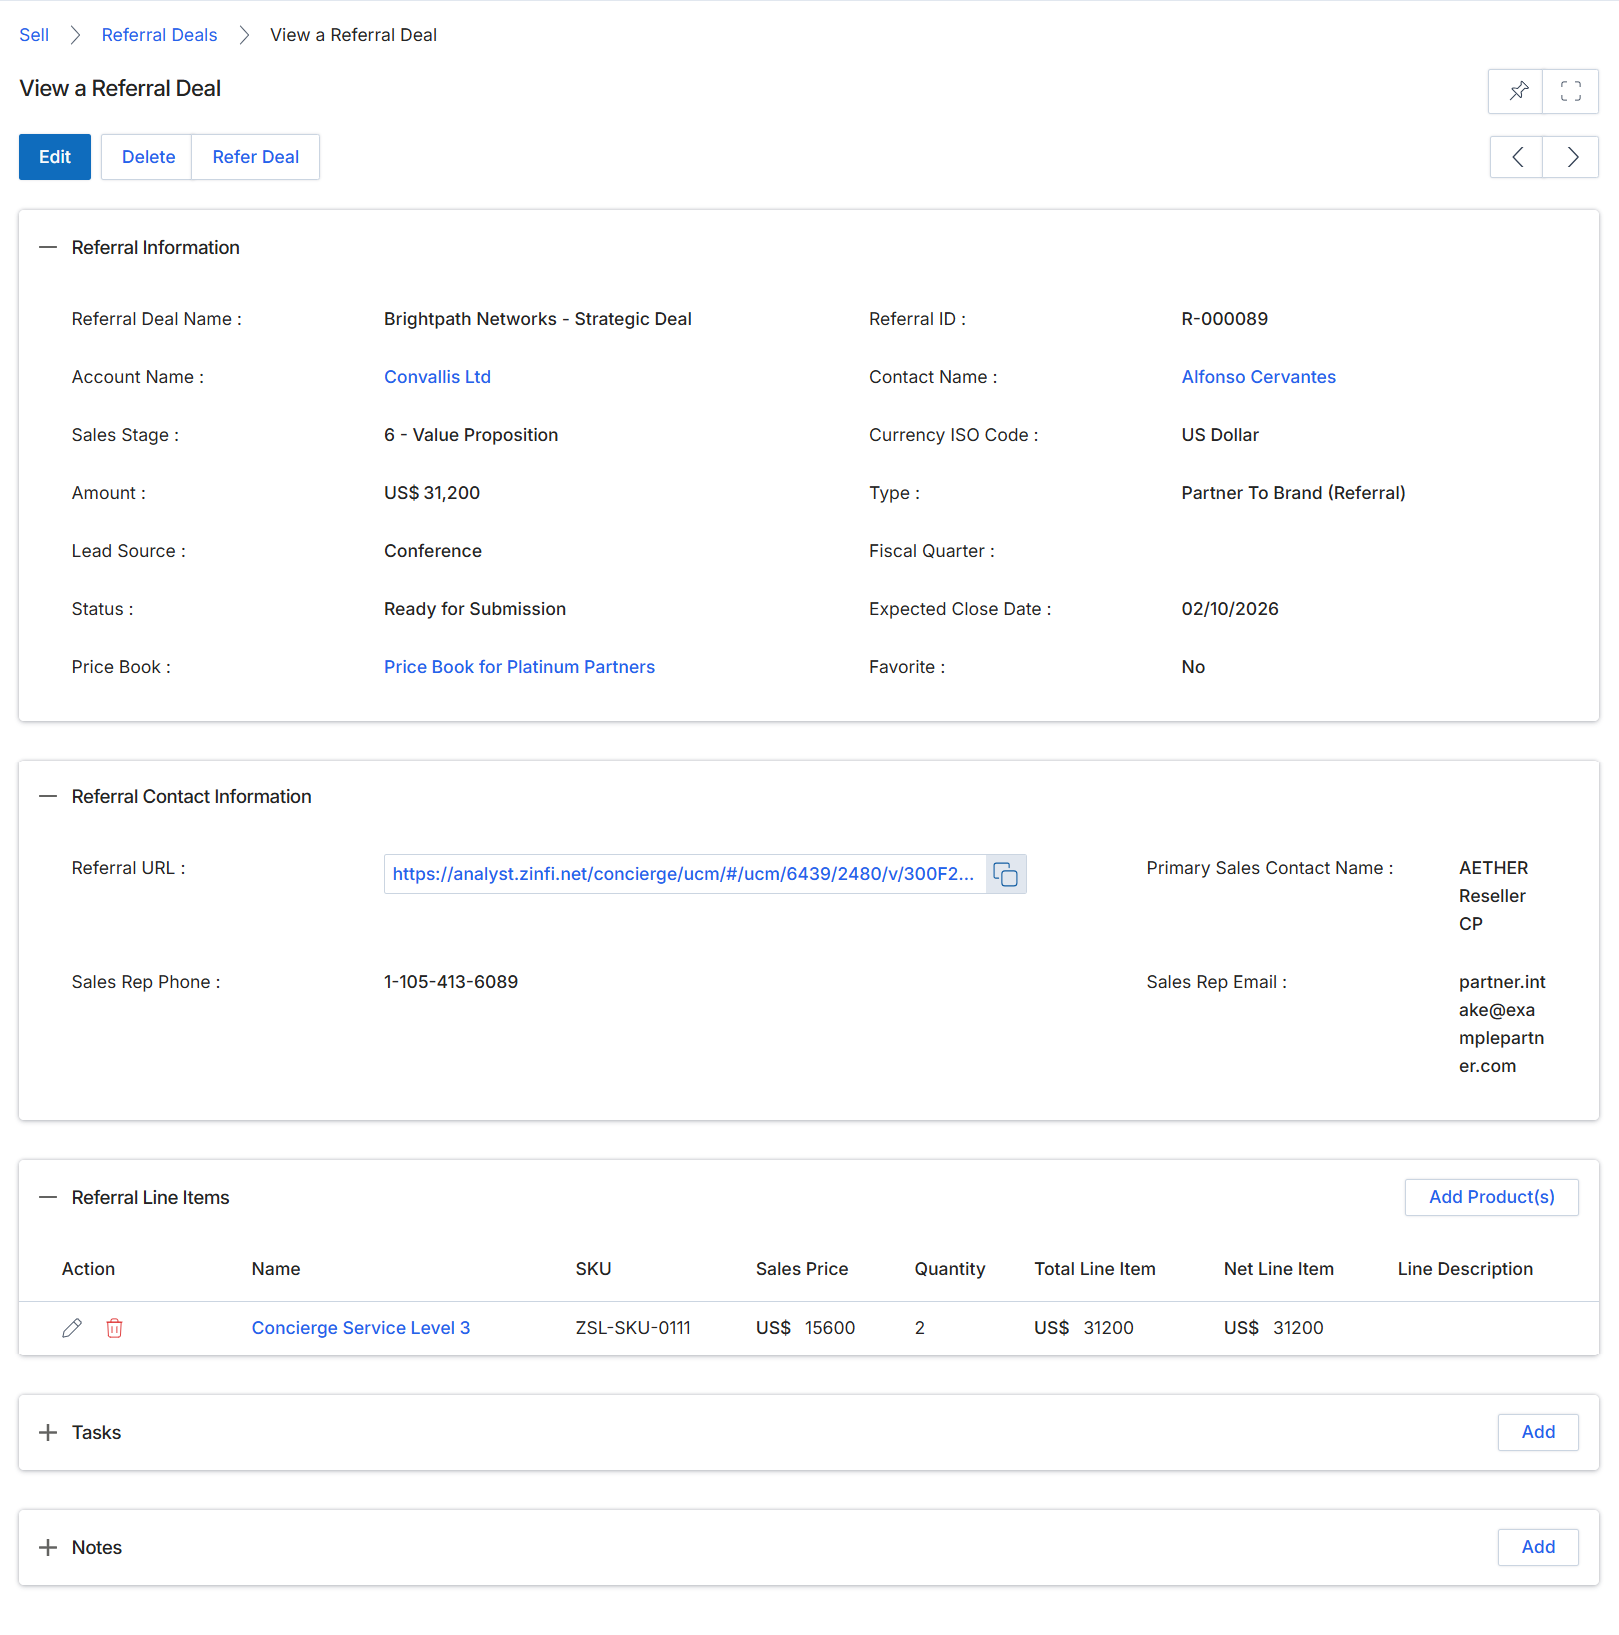Screen dimensions: 1619x1635
Task: Collapse the Referral Line Items section
Action: pyautogui.click(x=48, y=1197)
